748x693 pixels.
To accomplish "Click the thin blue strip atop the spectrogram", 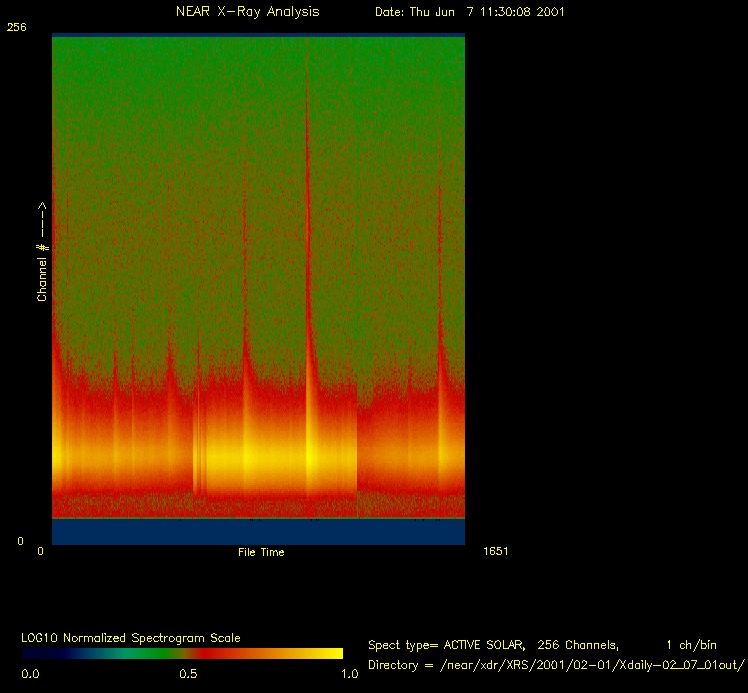I will 258,35.
